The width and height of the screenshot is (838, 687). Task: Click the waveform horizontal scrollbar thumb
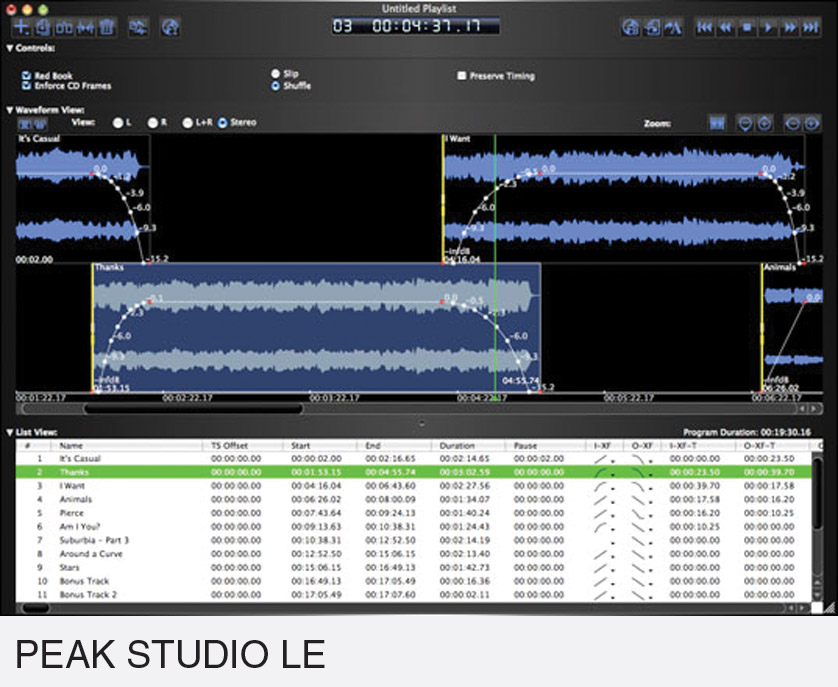[193, 409]
